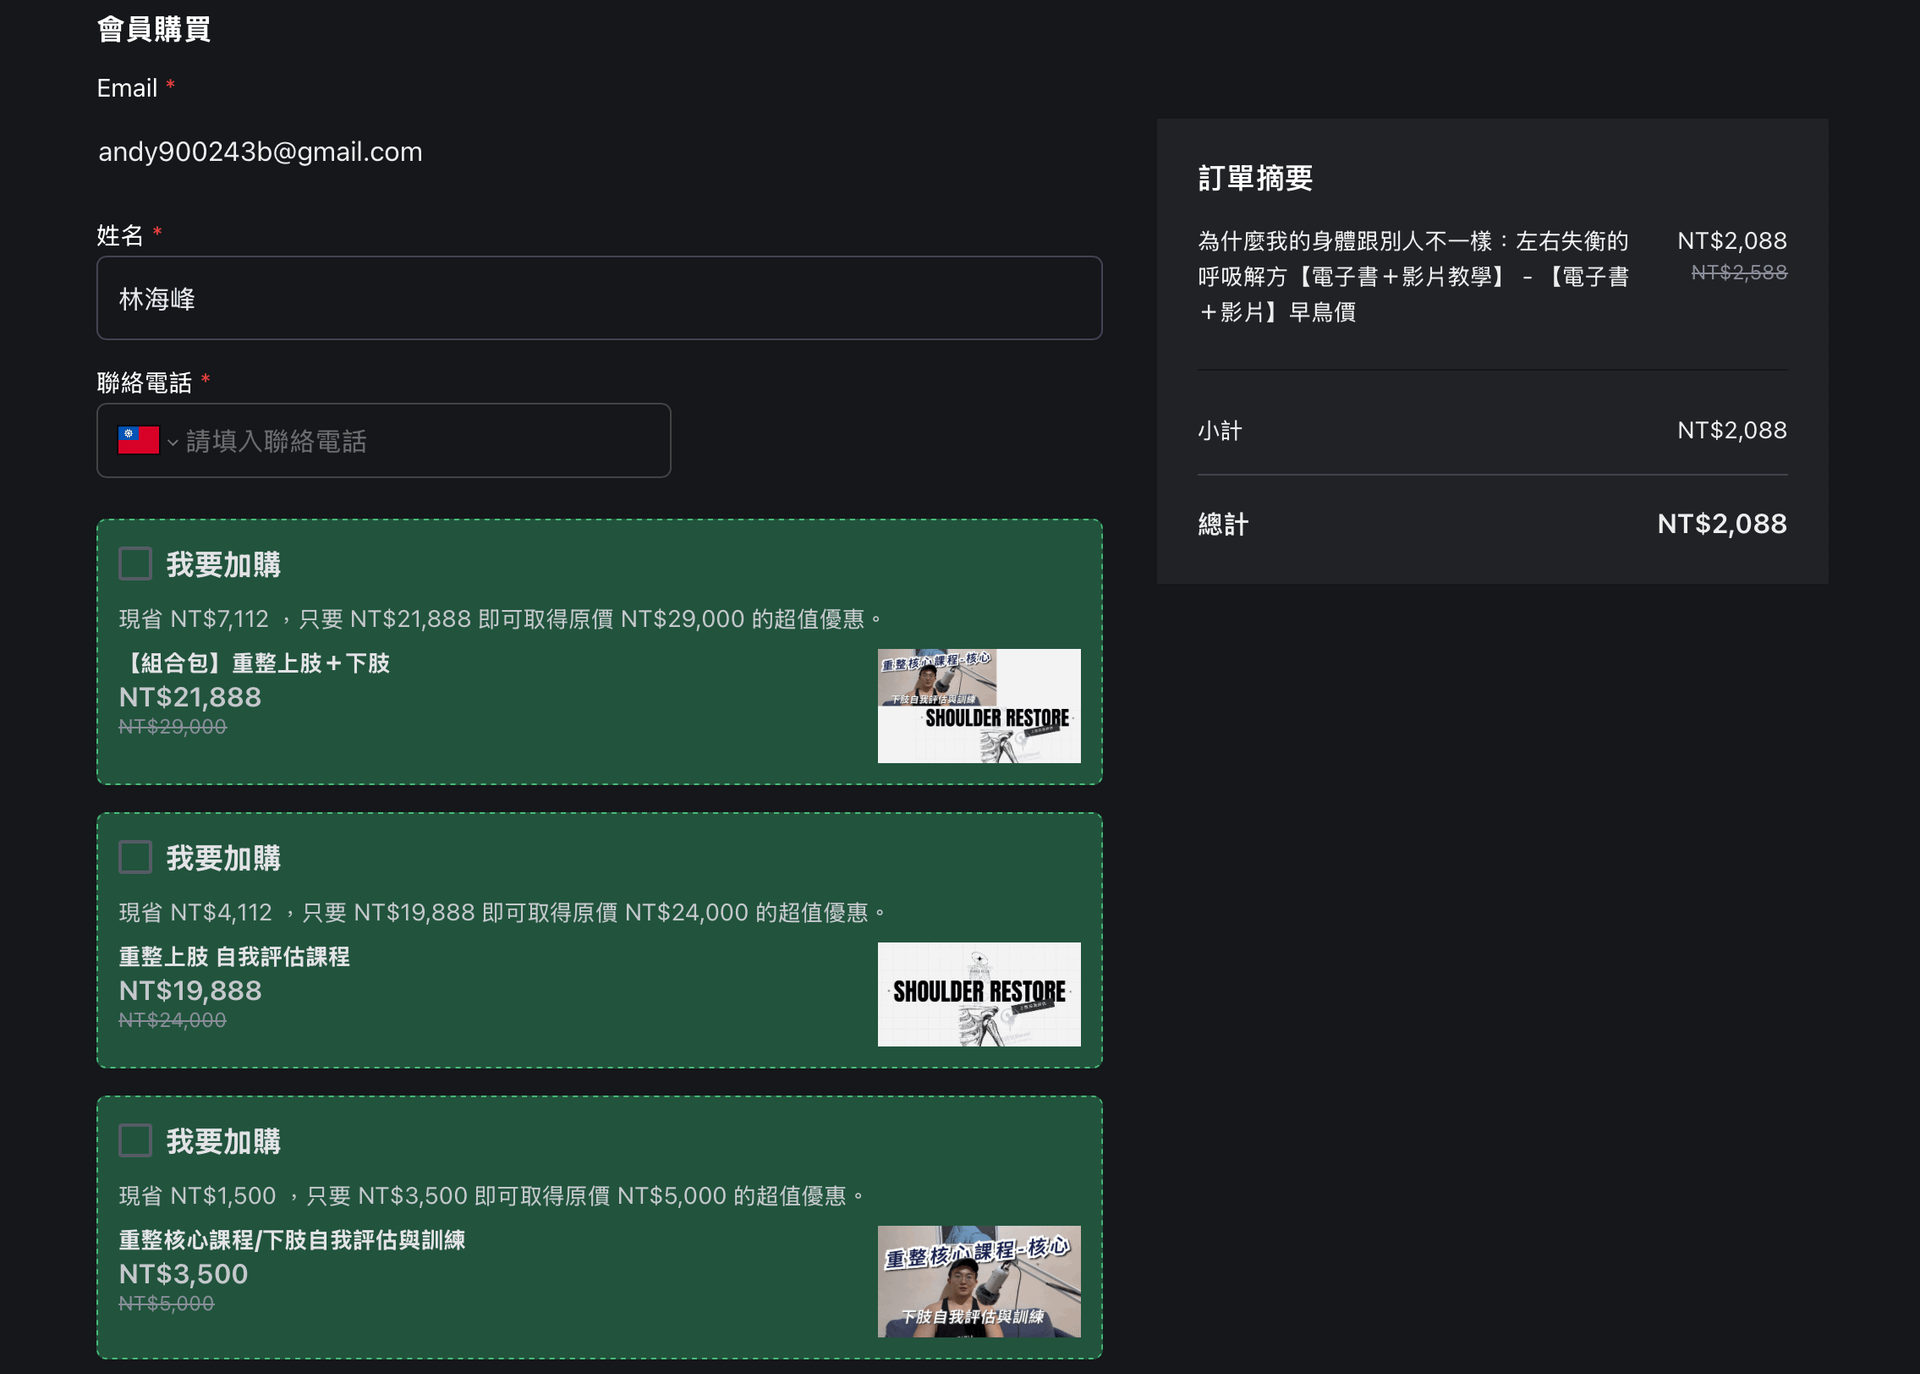Check add-on box for 重整上肢+下肢 combo
The height and width of the screenshot is (1374, 1920).
point(135,564)
